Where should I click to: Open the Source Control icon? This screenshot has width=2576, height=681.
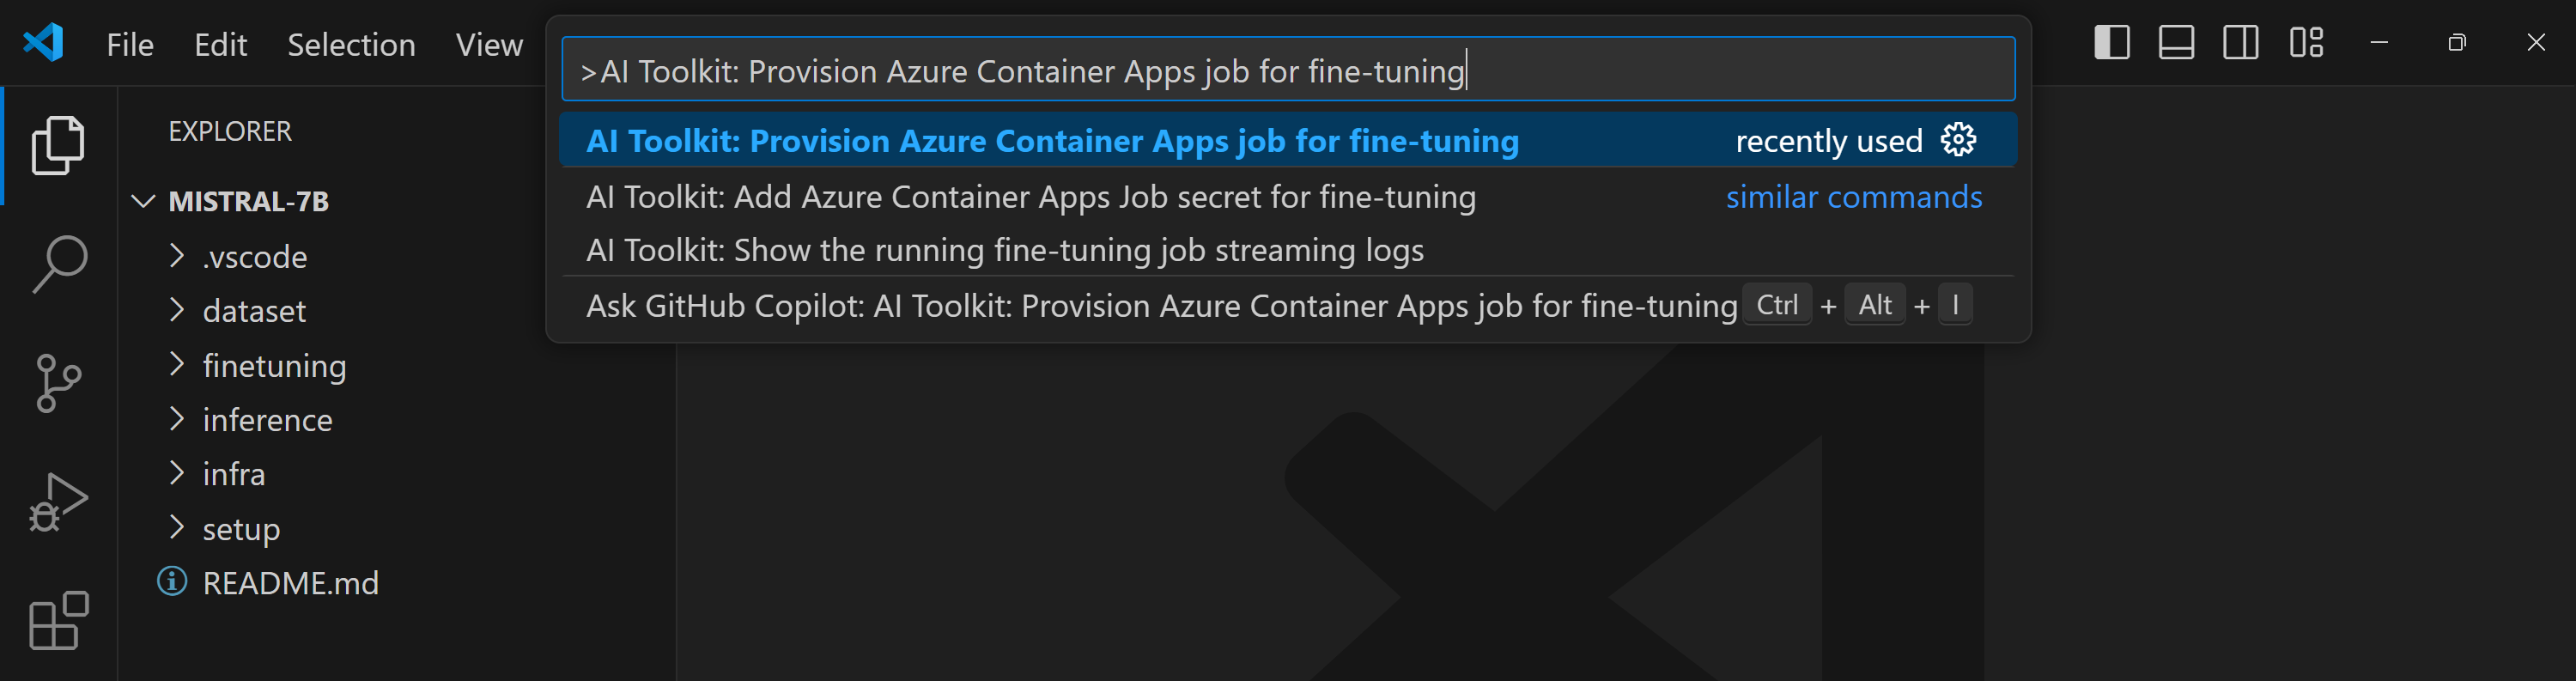click(57, 382)
